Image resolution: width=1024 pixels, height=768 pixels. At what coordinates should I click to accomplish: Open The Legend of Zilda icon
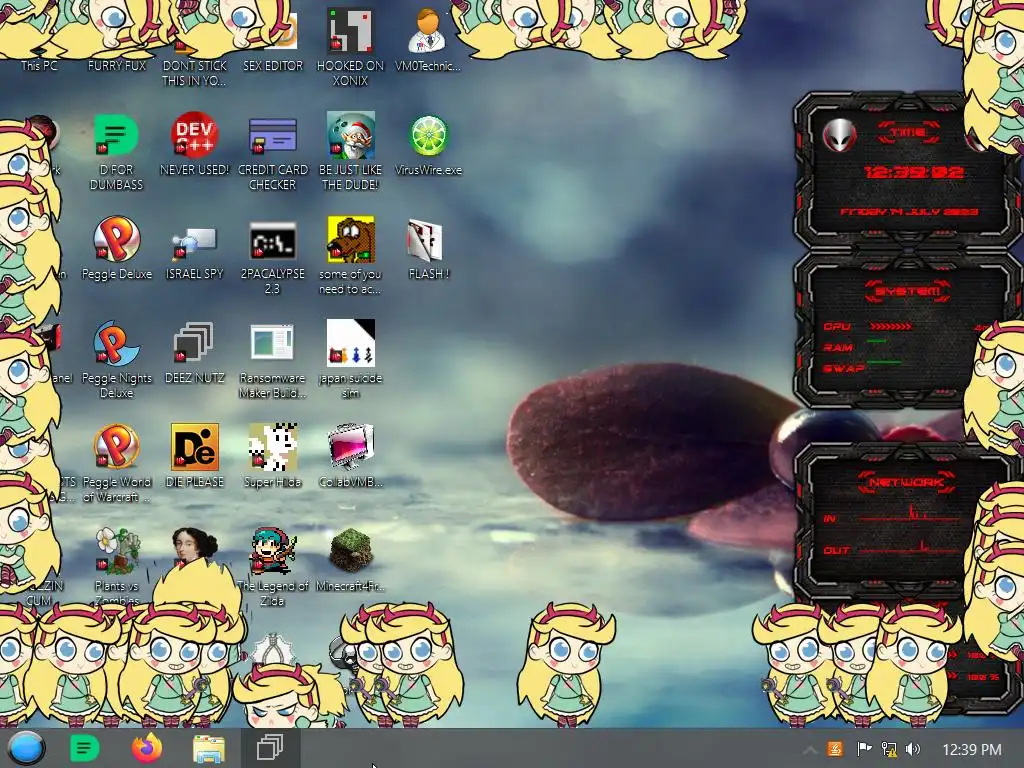pyautogui.click(x=272, y=551)
